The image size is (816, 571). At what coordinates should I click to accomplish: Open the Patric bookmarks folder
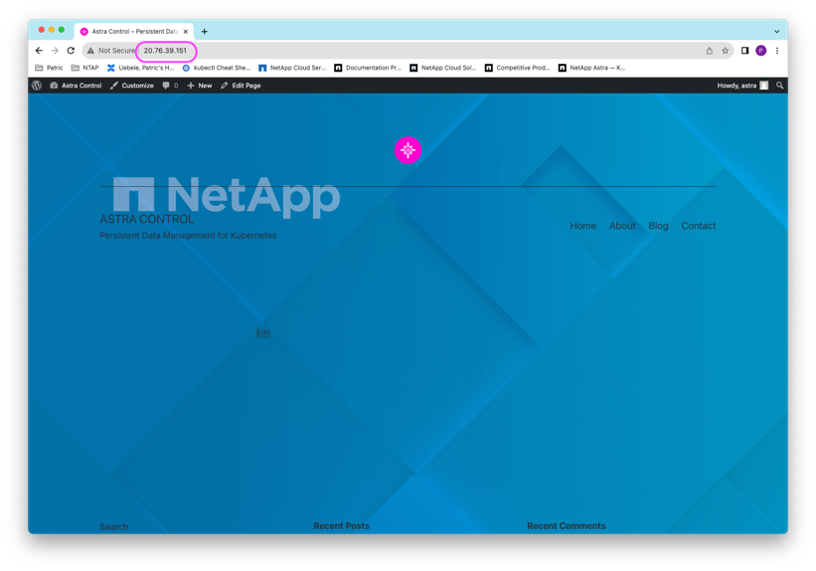(49, 68)
